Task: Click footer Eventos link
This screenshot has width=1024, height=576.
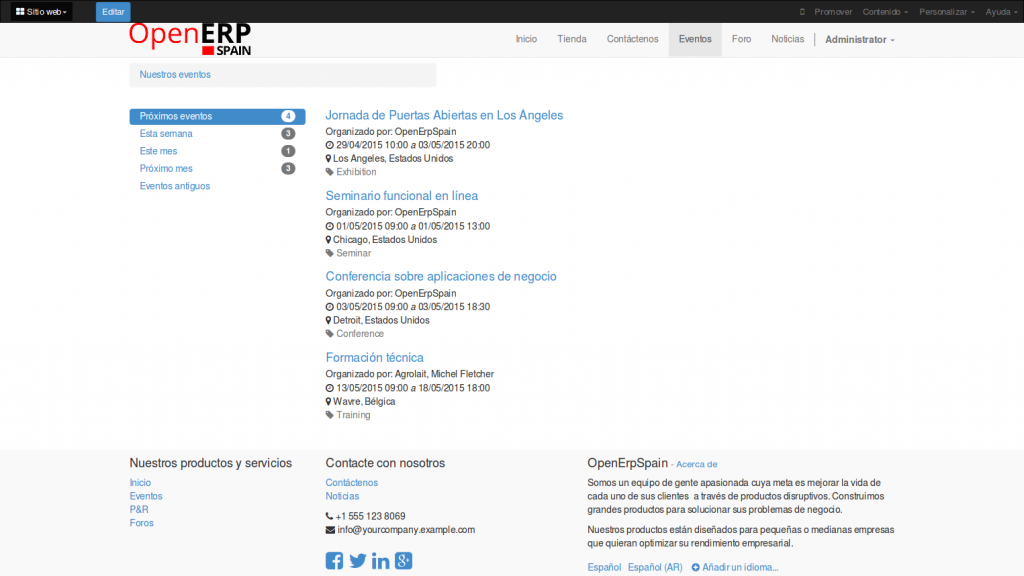Action: (x=146, y=496)
